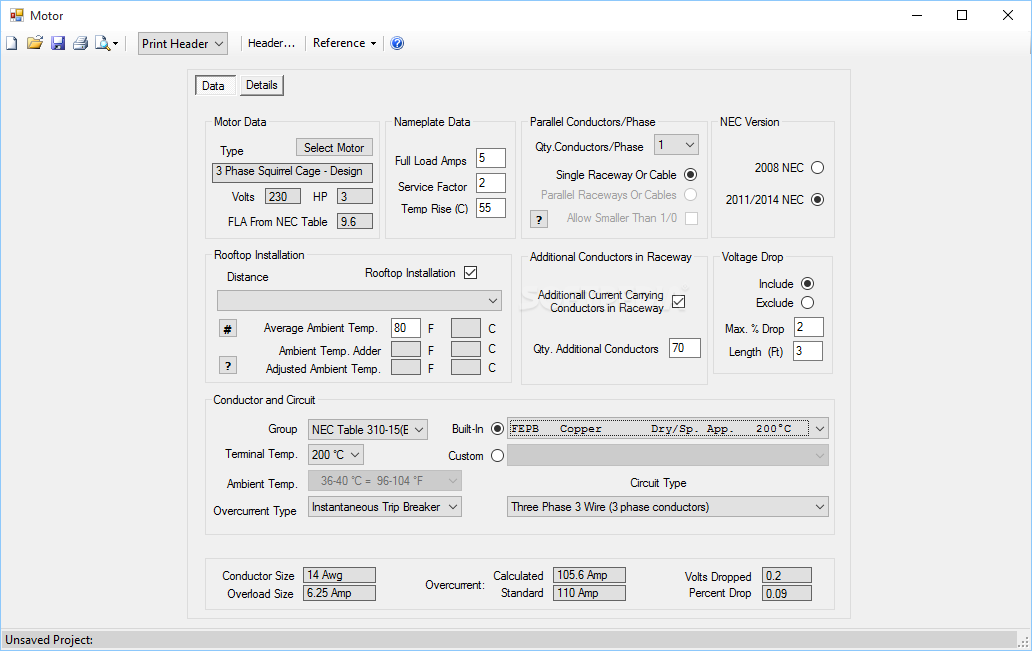Image resolution: width=1032 pixels, height=651 pixels.
Task: Open the Group NEC Table dropdown
Action: tap(368, 429)
